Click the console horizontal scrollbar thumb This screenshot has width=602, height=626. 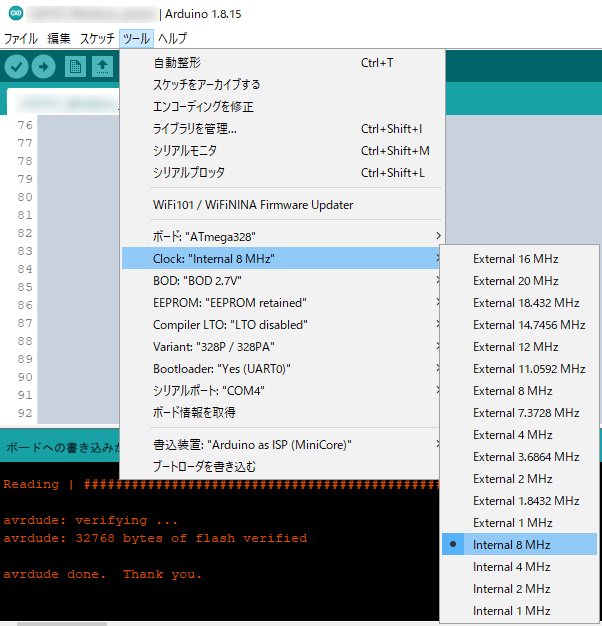pos(62,624)
